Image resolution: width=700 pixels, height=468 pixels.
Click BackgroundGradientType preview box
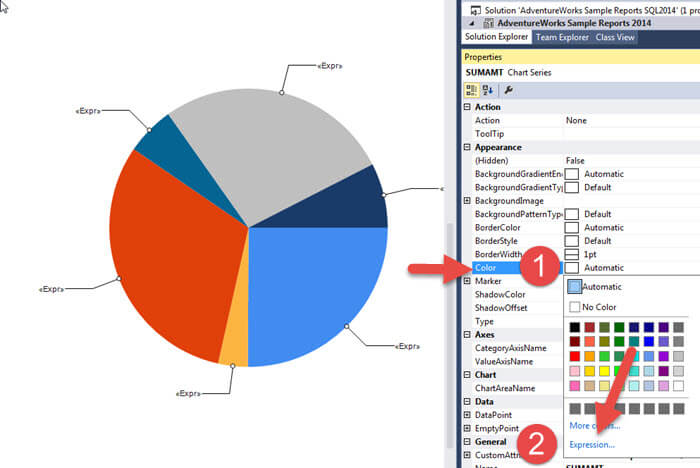(572, 188)
